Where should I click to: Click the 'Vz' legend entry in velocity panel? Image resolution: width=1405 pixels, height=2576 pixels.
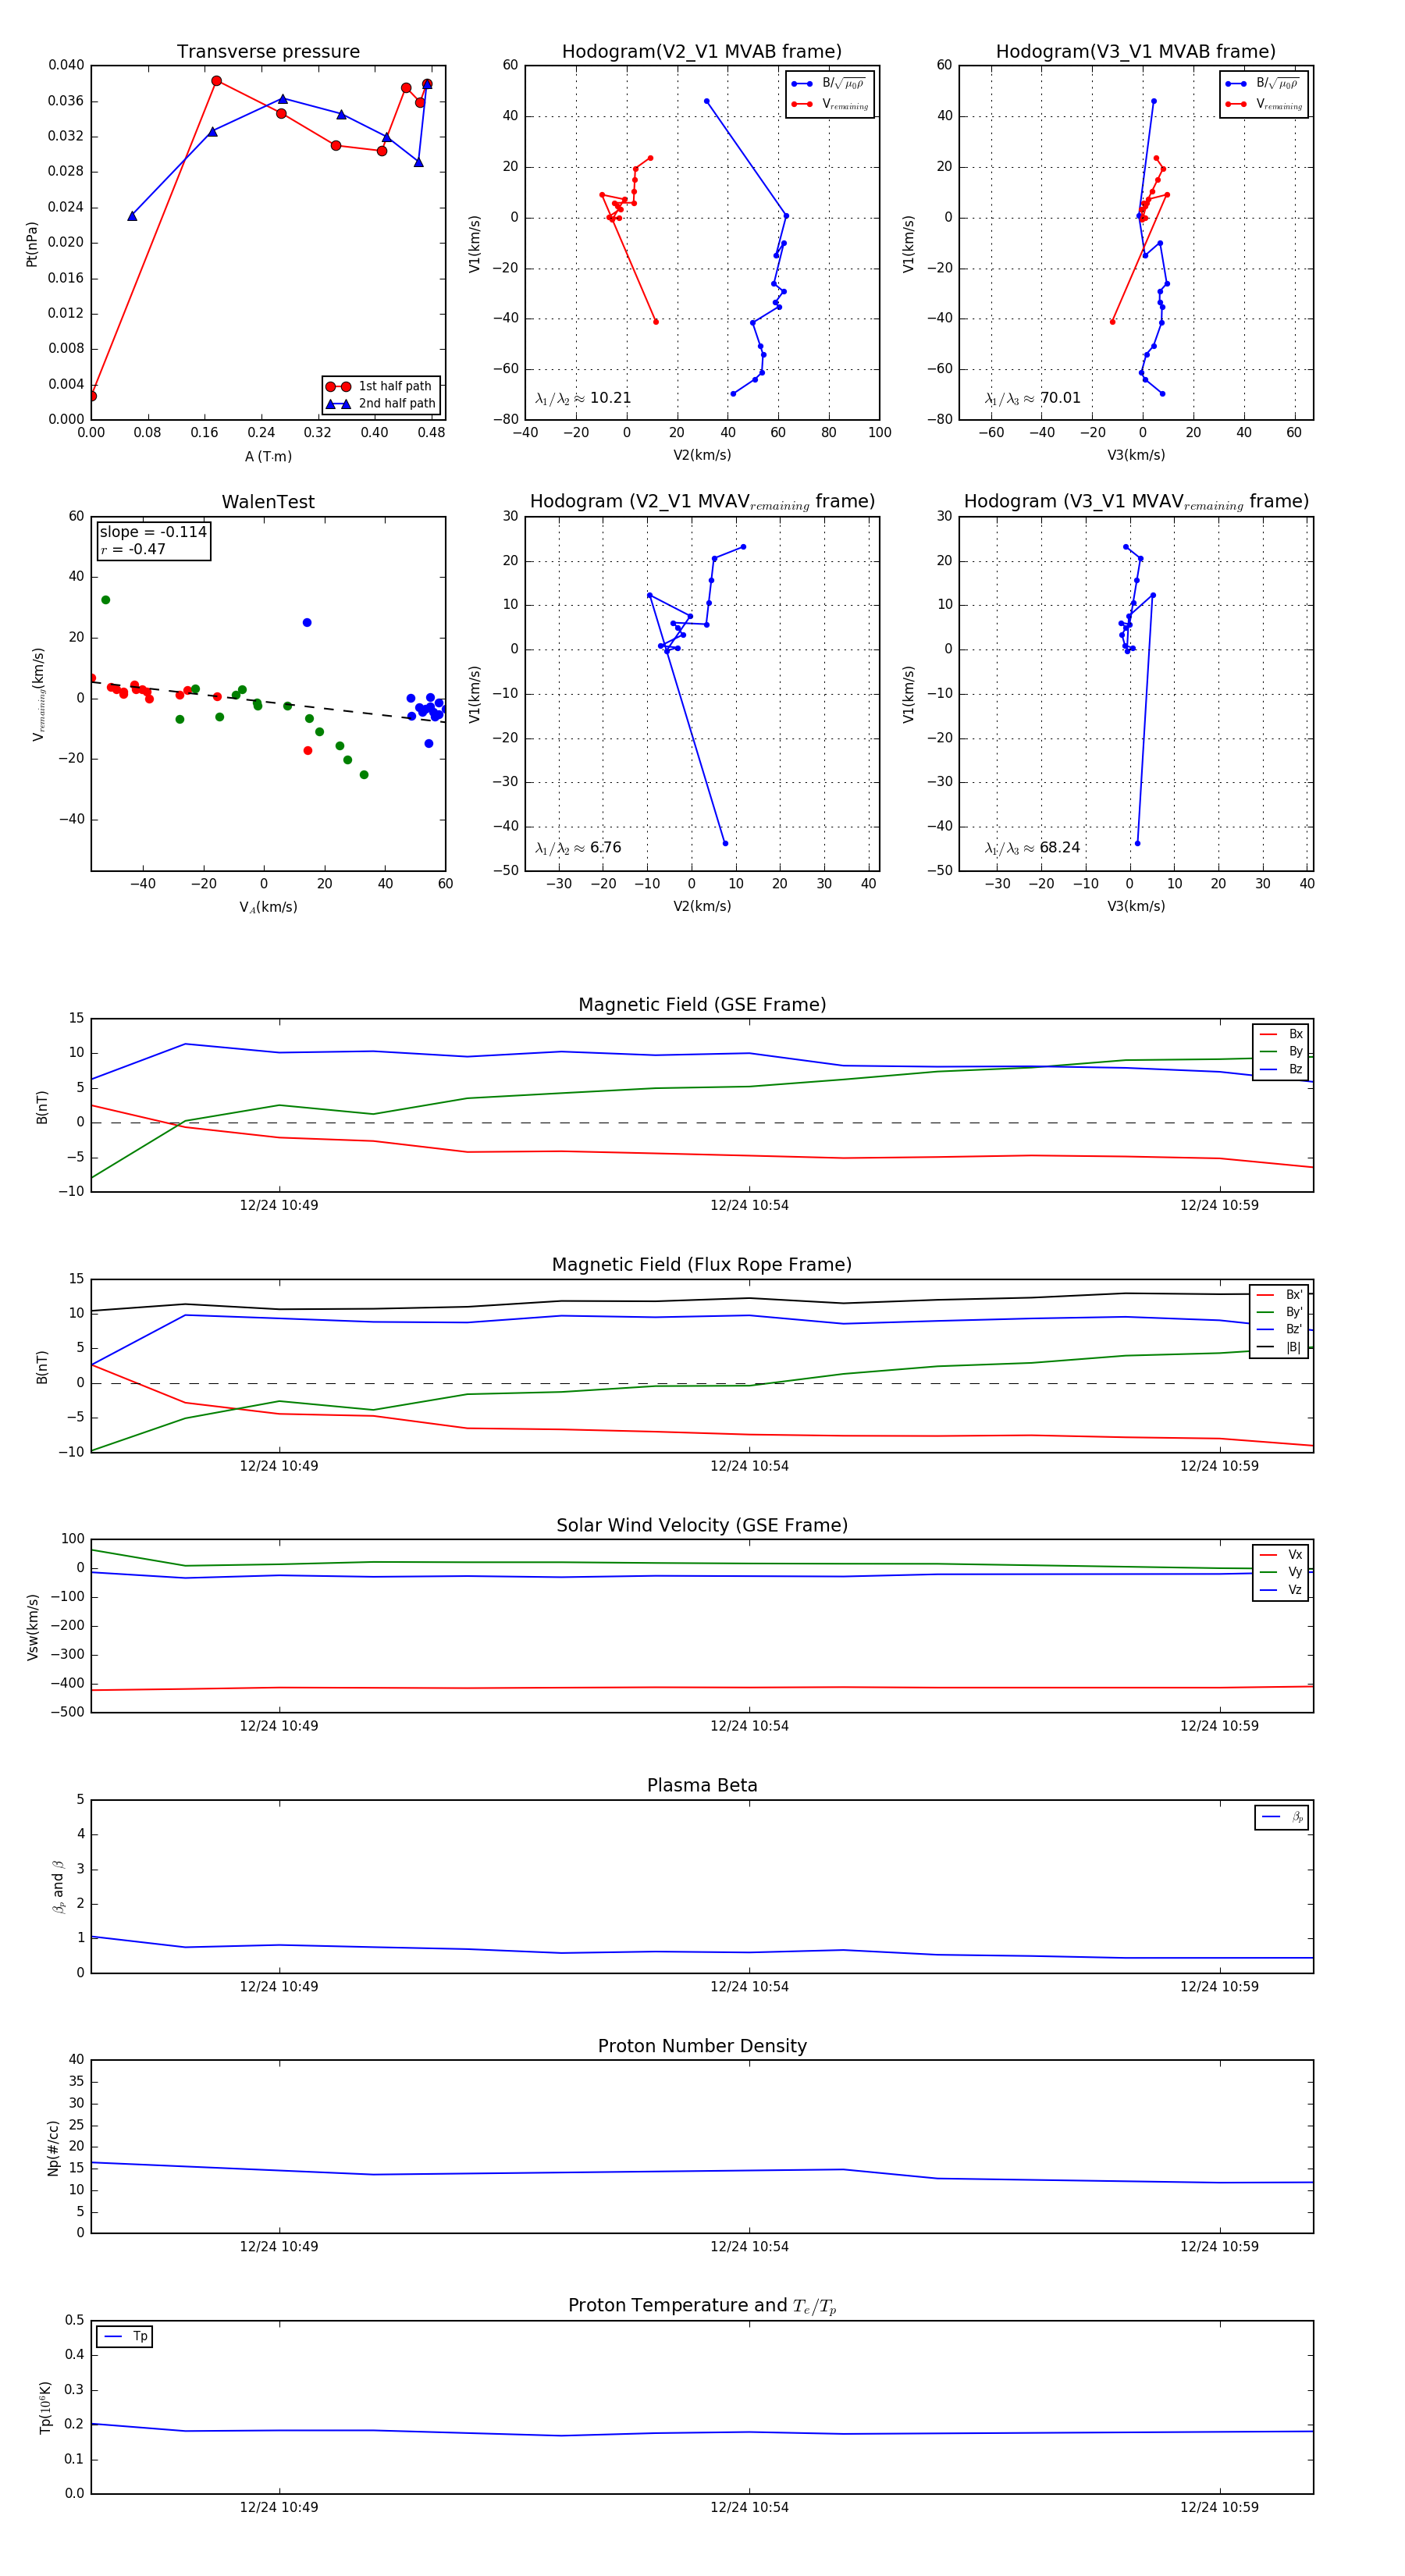[x=1281, y=1589]
